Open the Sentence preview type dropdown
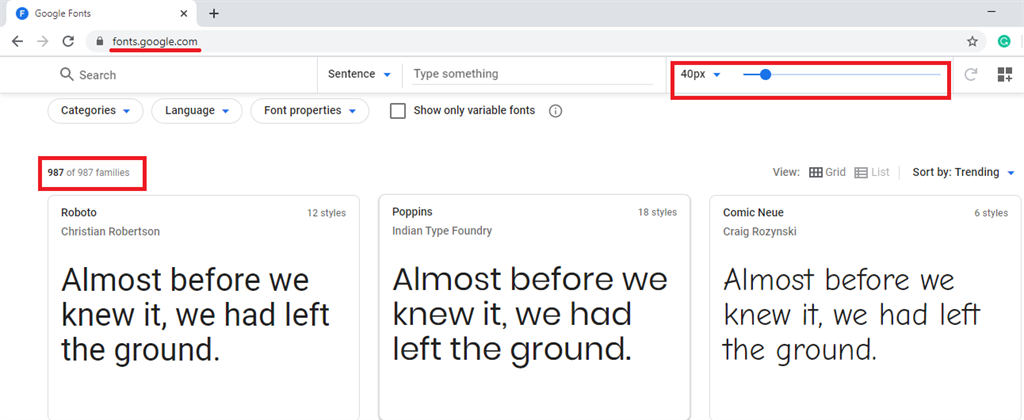1024x420 pixels. (x=359, y=74)
